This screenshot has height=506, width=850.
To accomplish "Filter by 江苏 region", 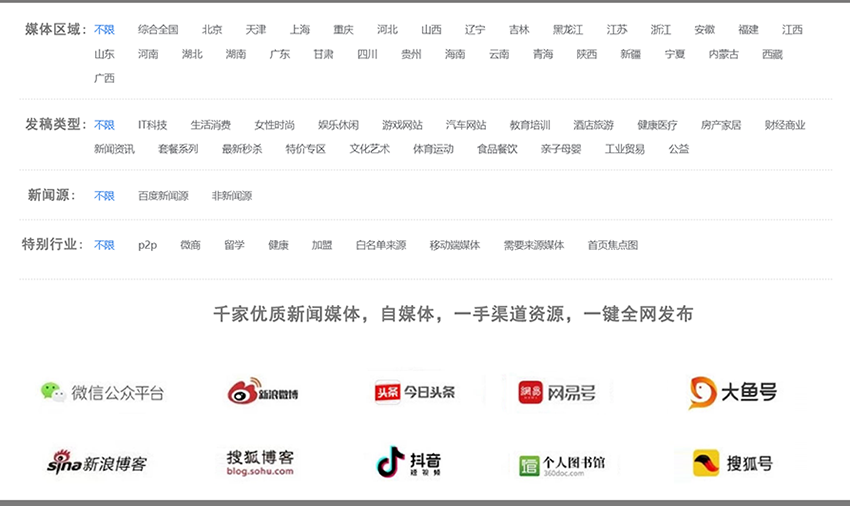I will click(617, 29).
